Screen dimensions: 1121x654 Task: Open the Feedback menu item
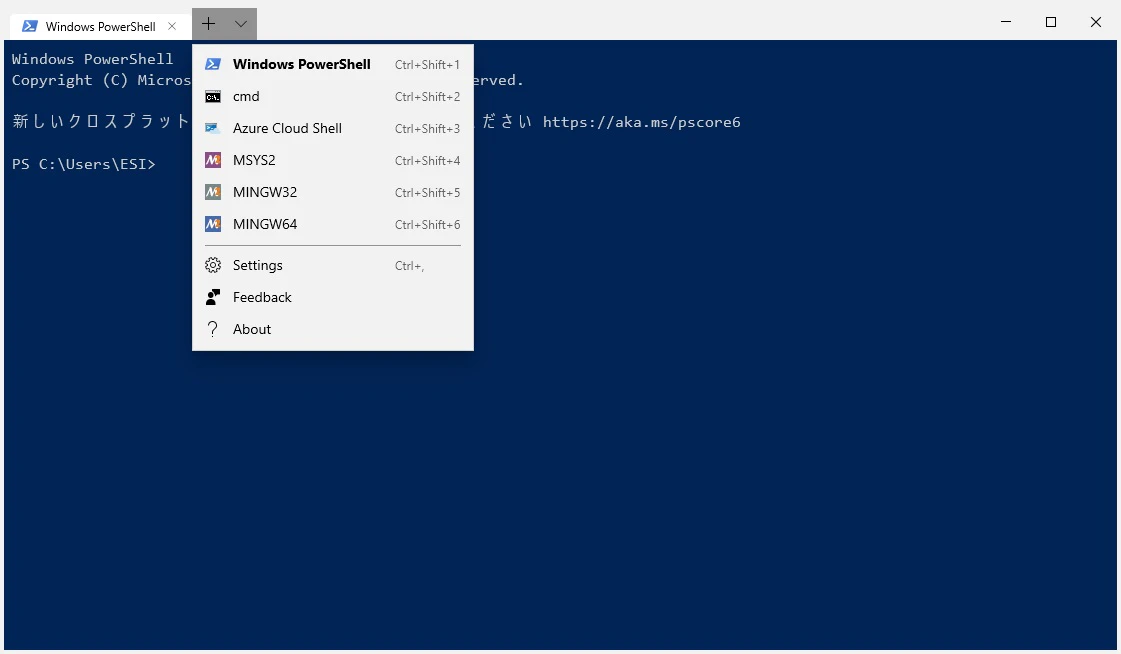332,297
